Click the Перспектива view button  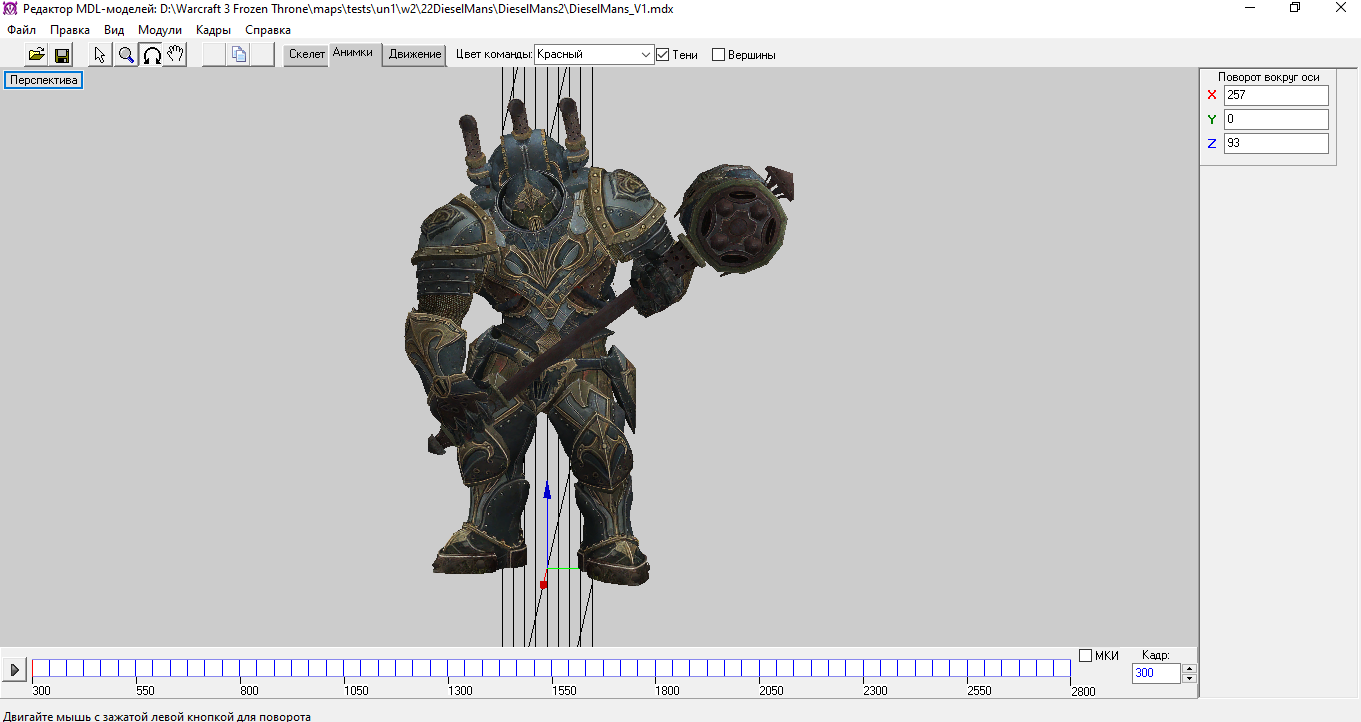coord(44,80)
